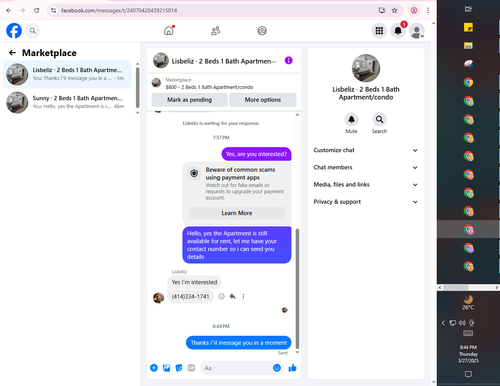The height and width of the screenshot is (386, 500).
Task: Click the back arrow beside Marketplace
Action: tap(12, 53)
